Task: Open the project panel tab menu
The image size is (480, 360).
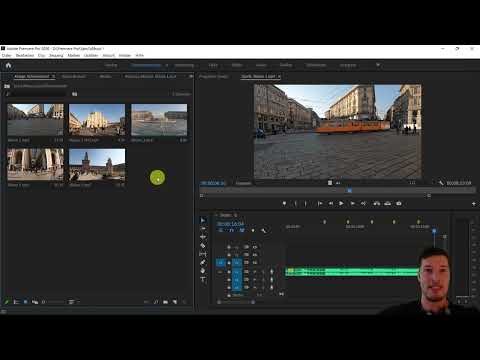Action: tap(53, 76)
